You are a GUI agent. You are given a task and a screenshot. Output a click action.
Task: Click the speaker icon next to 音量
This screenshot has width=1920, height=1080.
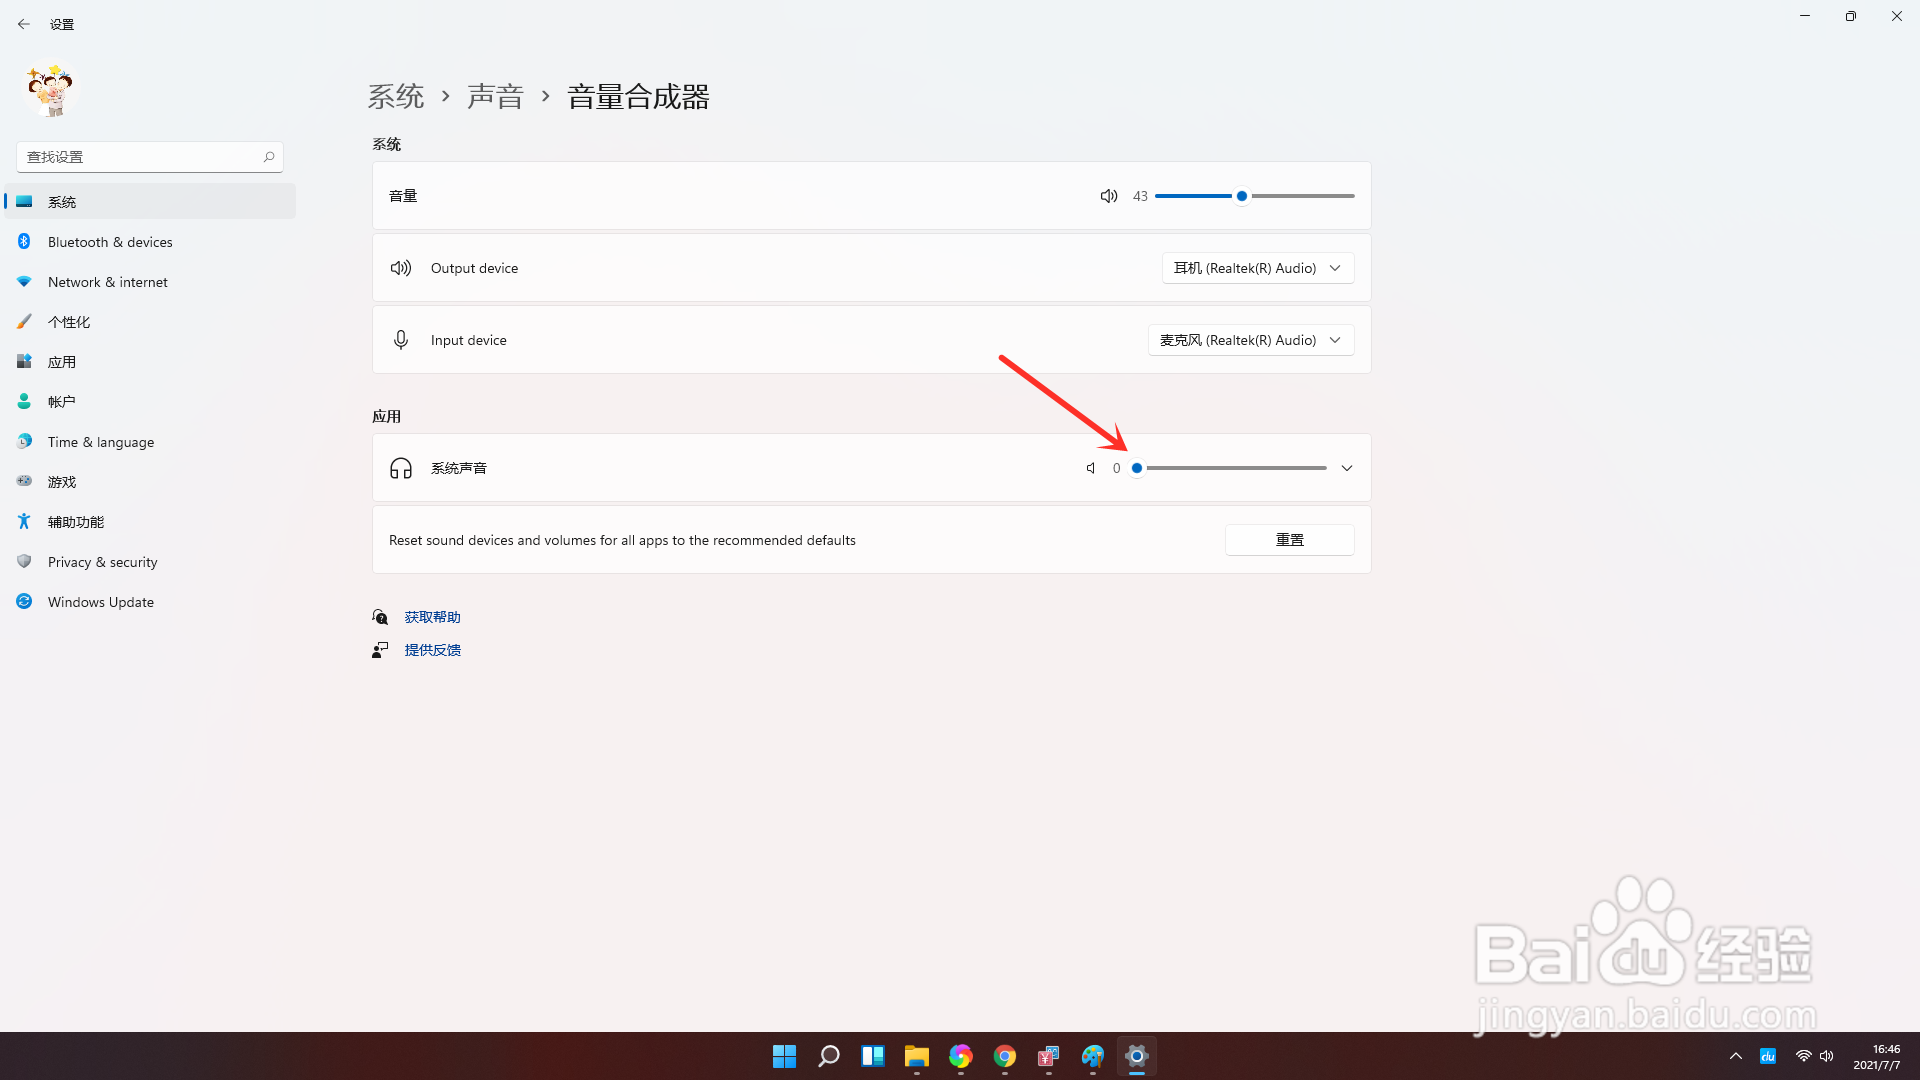[1108, 195]
